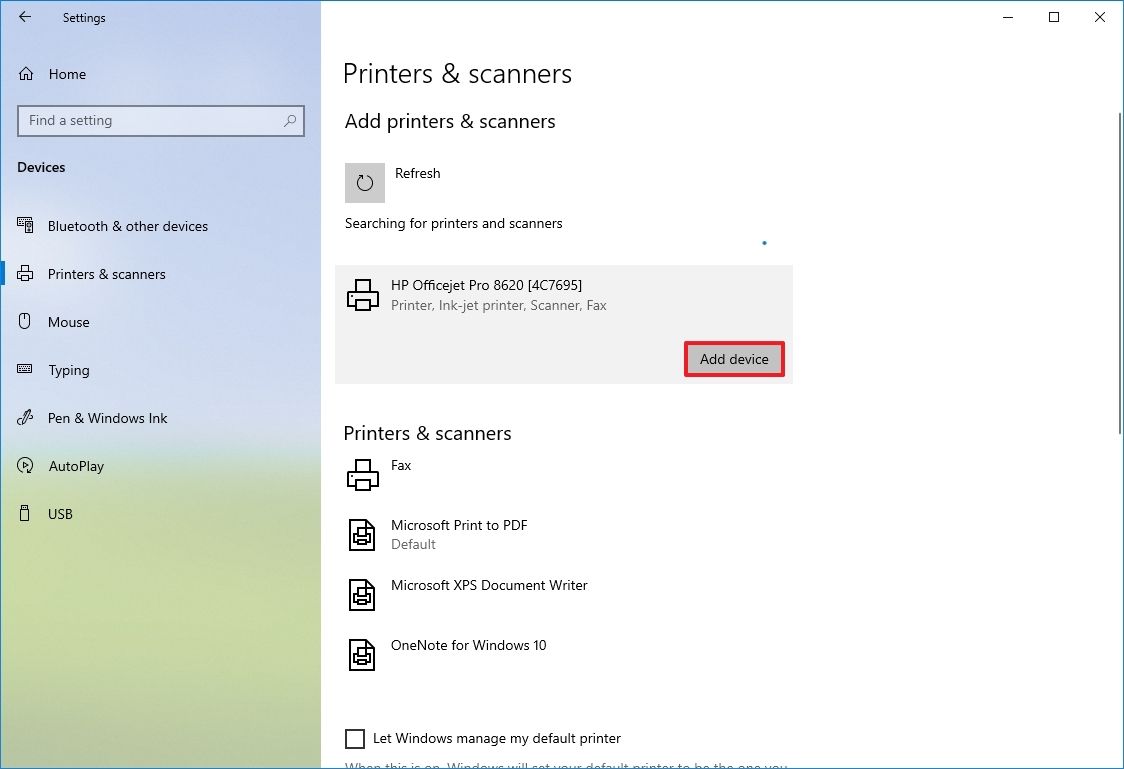Screen dimensions: 1124x769
Task: Enable 'Let Windows manage my default printer'
Action: point(355,738)
